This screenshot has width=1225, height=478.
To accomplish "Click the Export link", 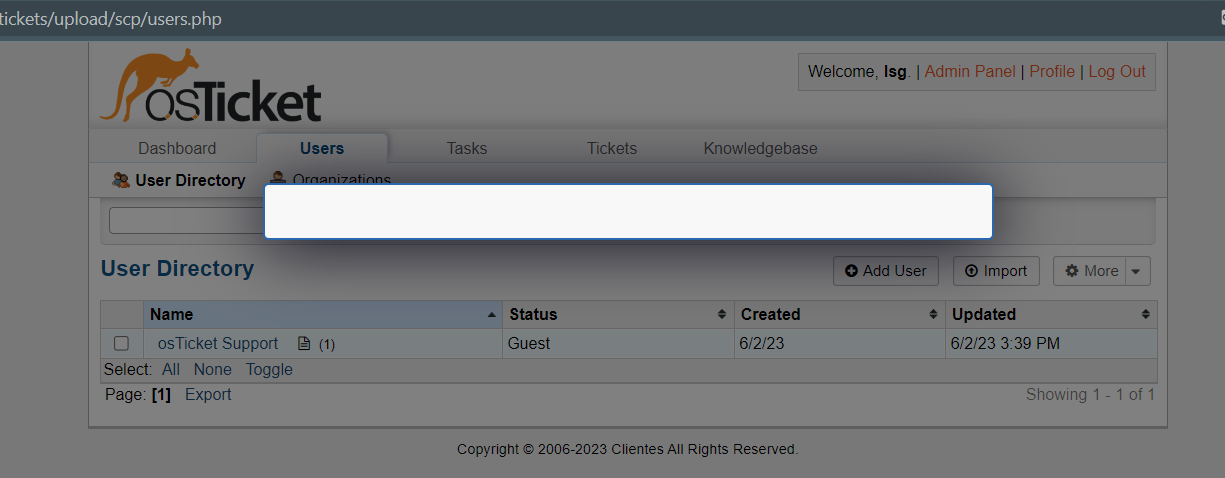I will click(x=208, y=395).
